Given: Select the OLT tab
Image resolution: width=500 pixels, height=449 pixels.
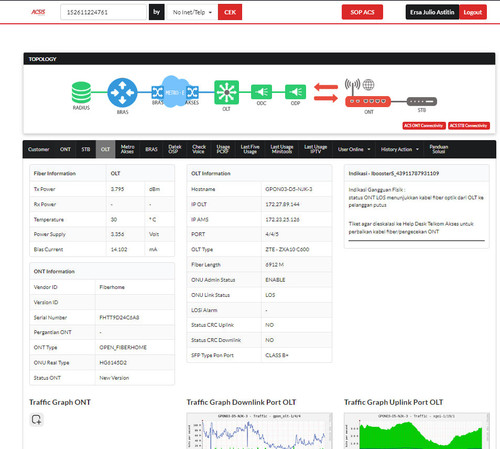Looking at the screenshot, I should point(106,149).
